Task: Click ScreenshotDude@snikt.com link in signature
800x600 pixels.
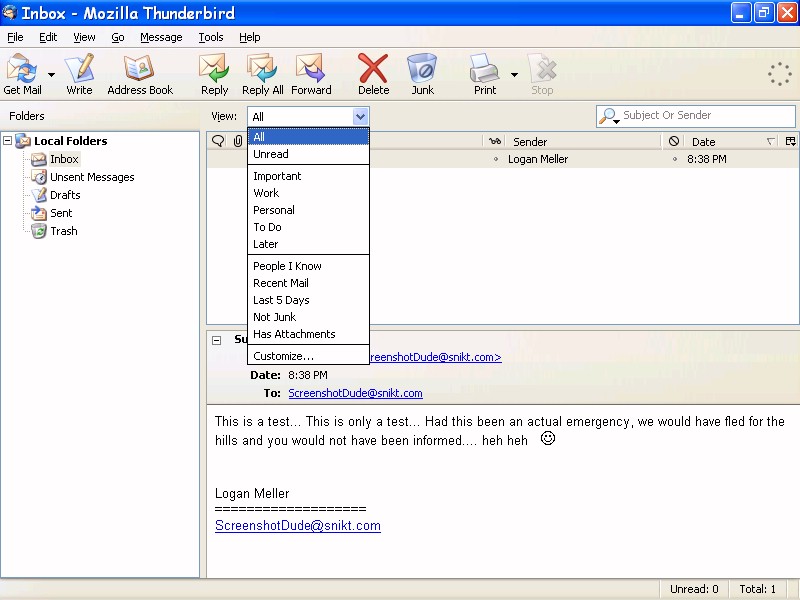Action: (298, 526)
